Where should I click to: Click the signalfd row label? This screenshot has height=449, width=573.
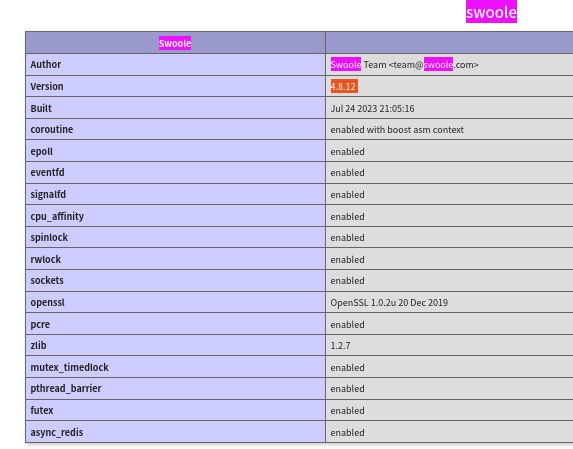tap(48, 194)
